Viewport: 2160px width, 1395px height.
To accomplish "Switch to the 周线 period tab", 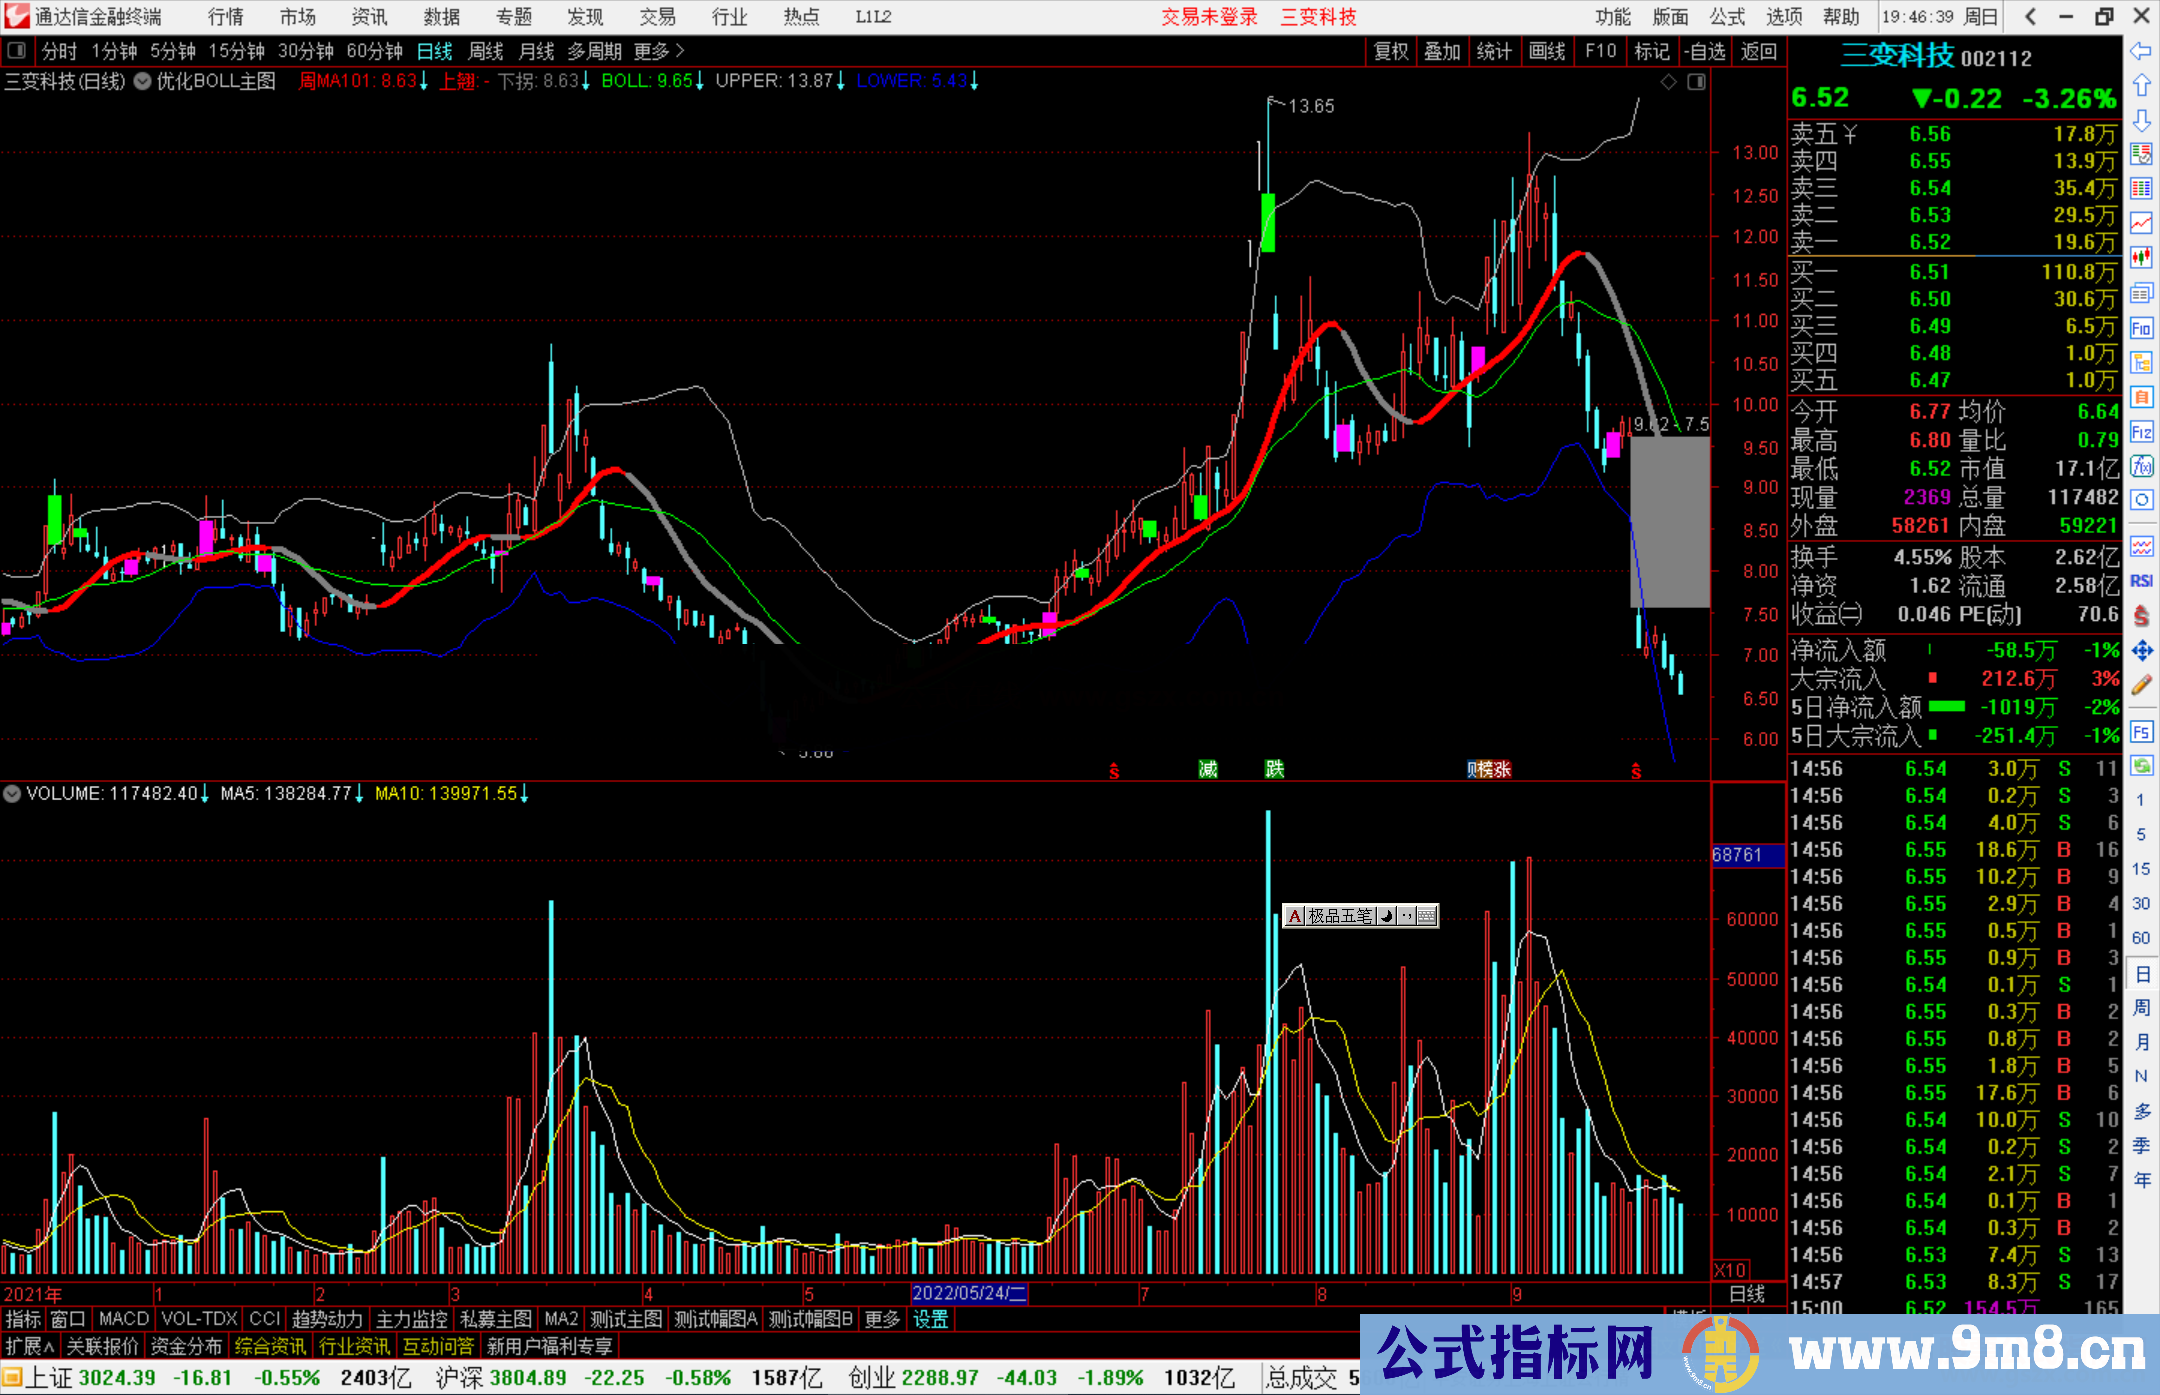I will click(x=486, y=51).
